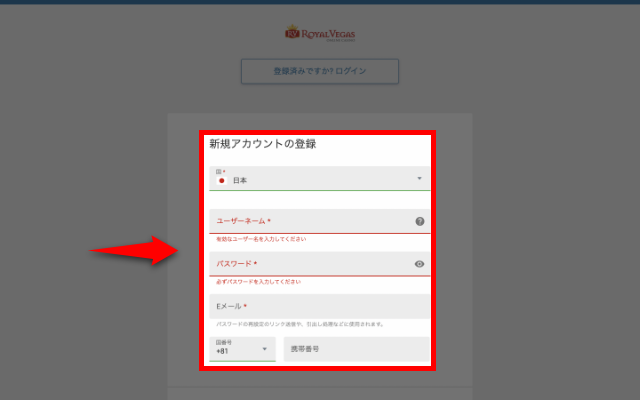The image size is (640, 400).
Task: Toggle password visibility with the eye icon
Action: (420, 264)
